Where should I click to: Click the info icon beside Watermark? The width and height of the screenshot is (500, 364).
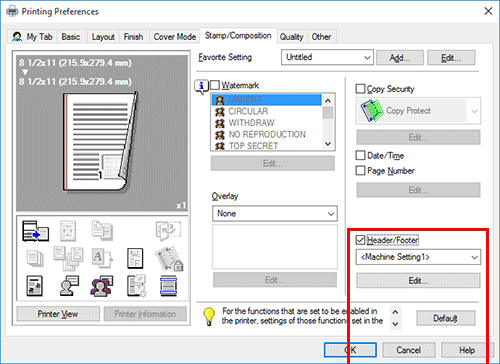201,87
